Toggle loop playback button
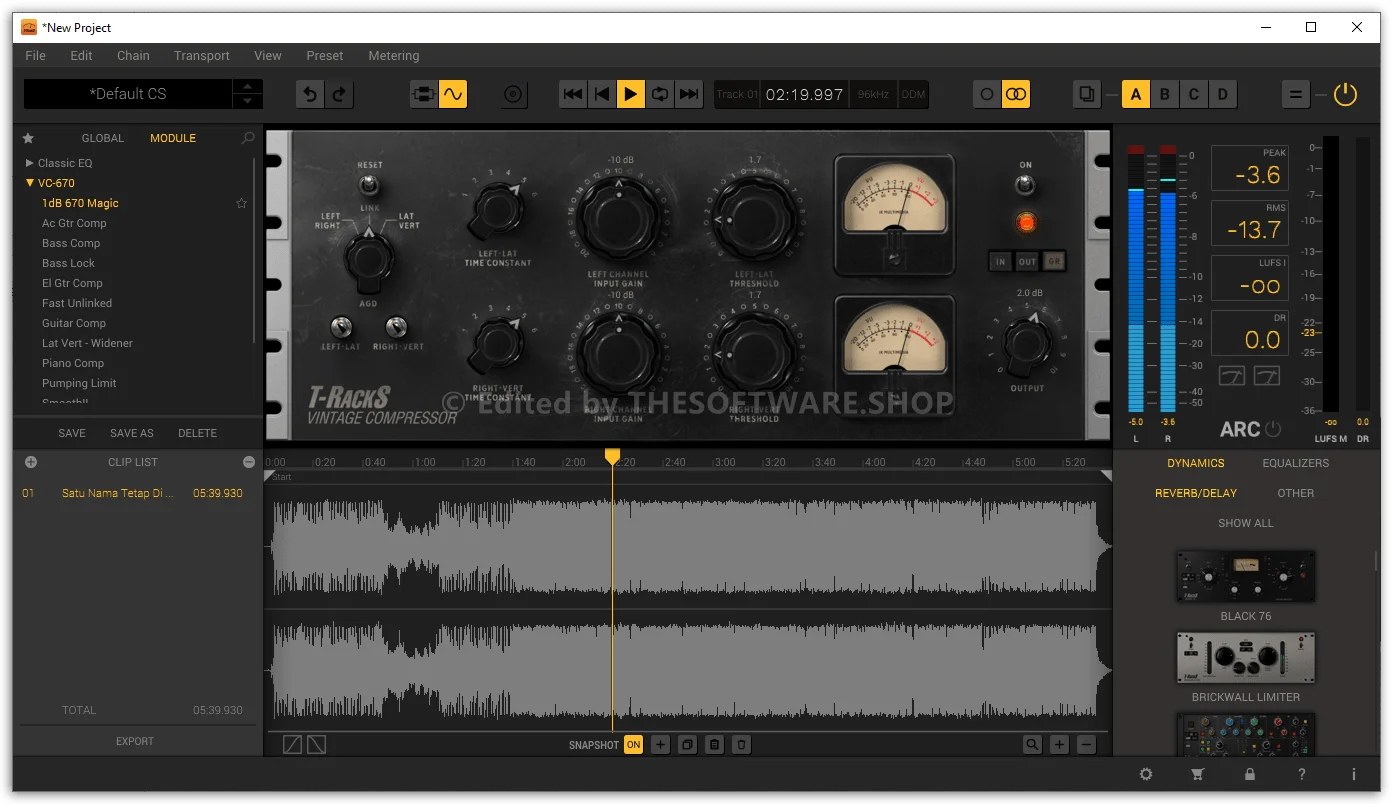 660,94
